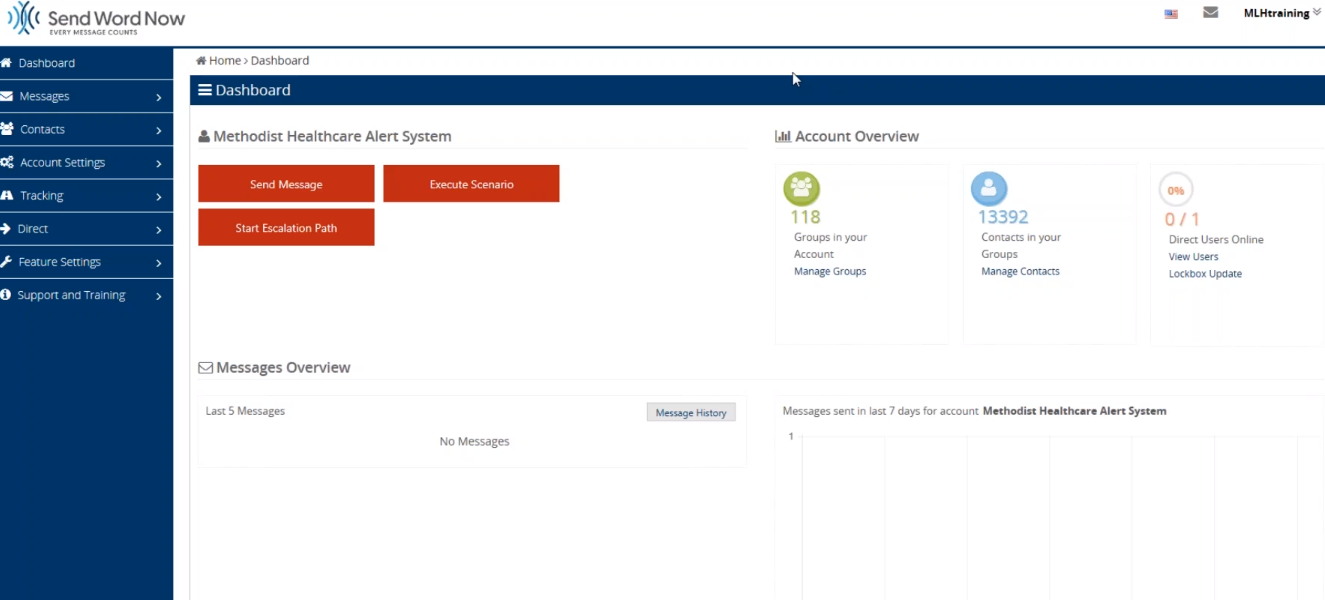
Task: Expand the Messages menu chevron
Action: (159, 97)
